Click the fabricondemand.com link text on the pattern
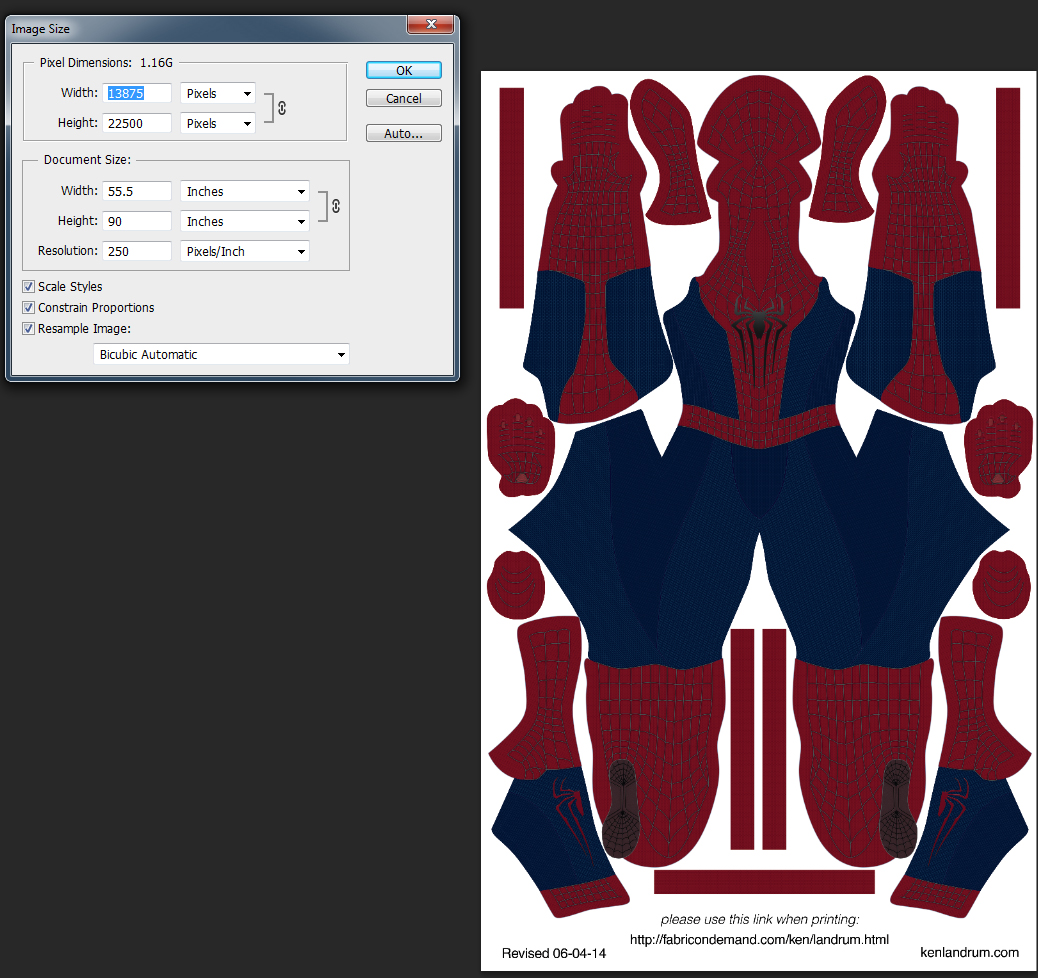This screenshot has width=1038, height=978. (759, 940)
